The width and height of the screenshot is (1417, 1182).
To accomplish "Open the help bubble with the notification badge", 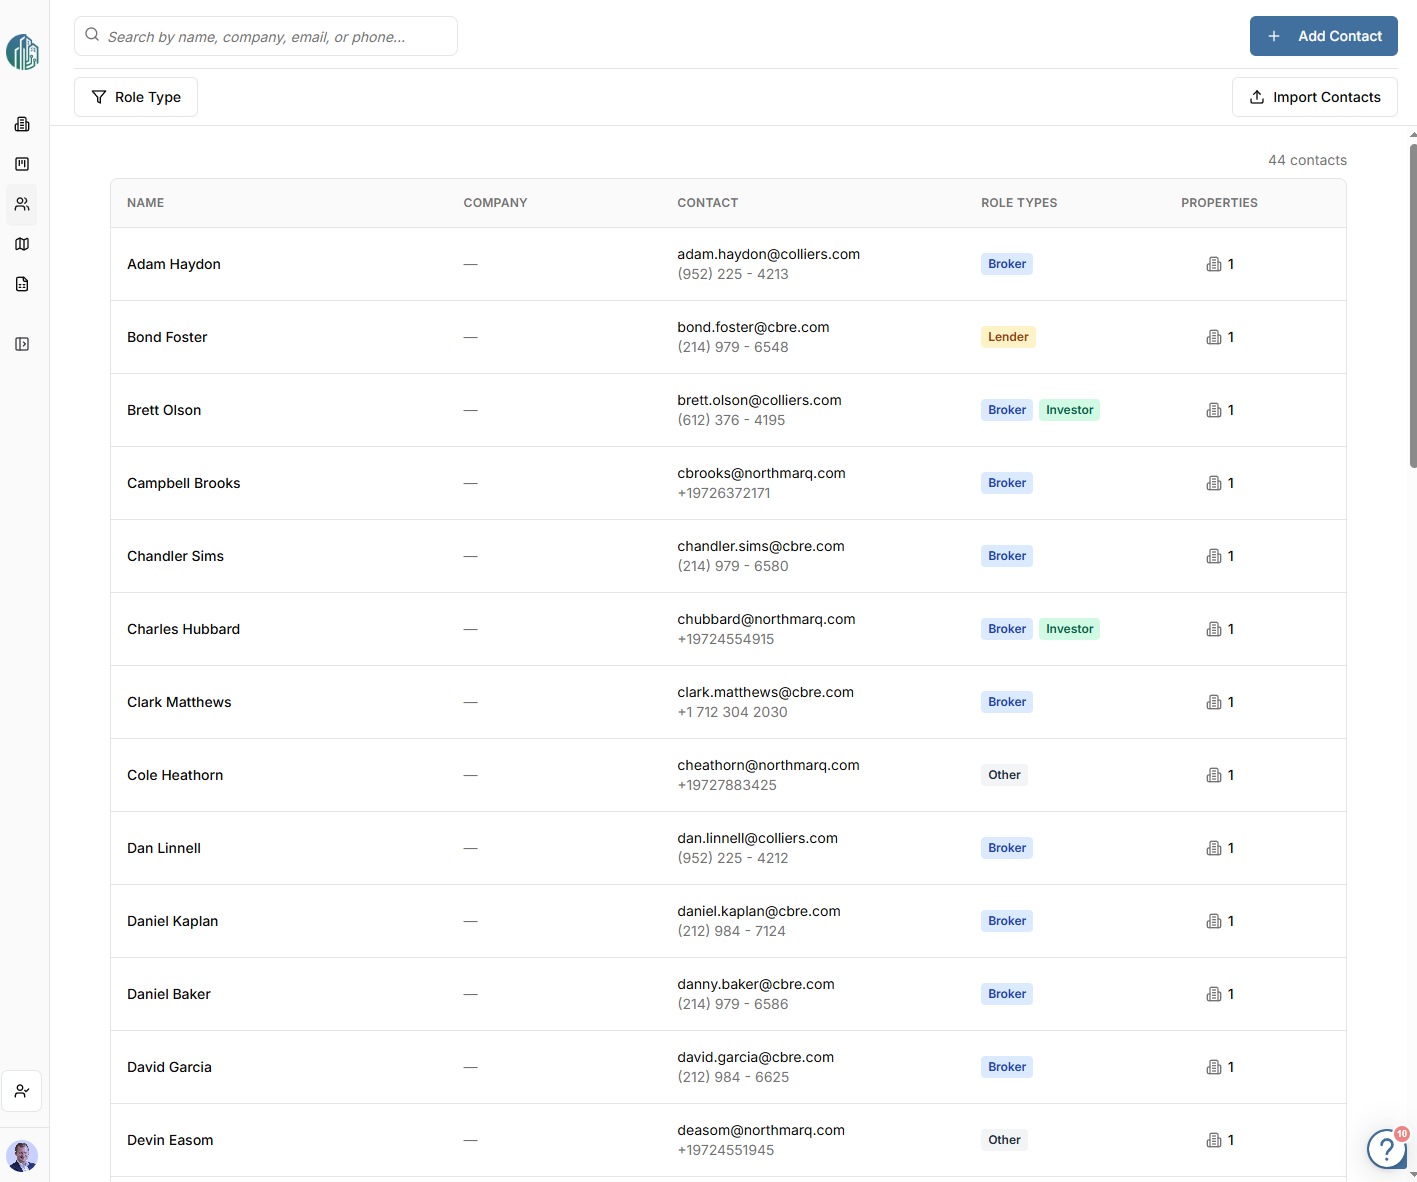I will pos(1386,1148).
